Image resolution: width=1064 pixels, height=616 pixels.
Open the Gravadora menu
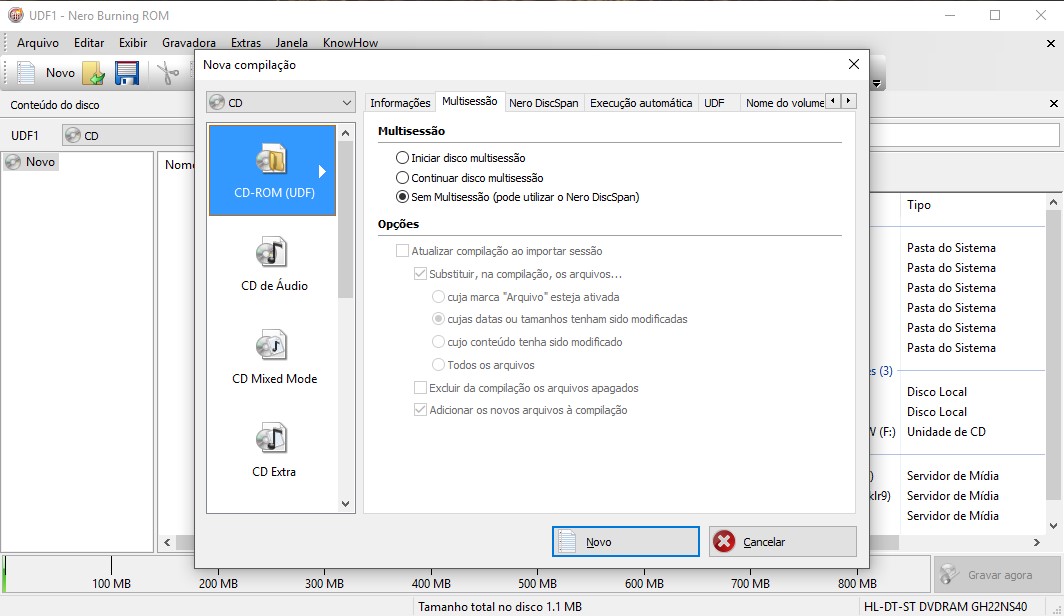point(189,43)
